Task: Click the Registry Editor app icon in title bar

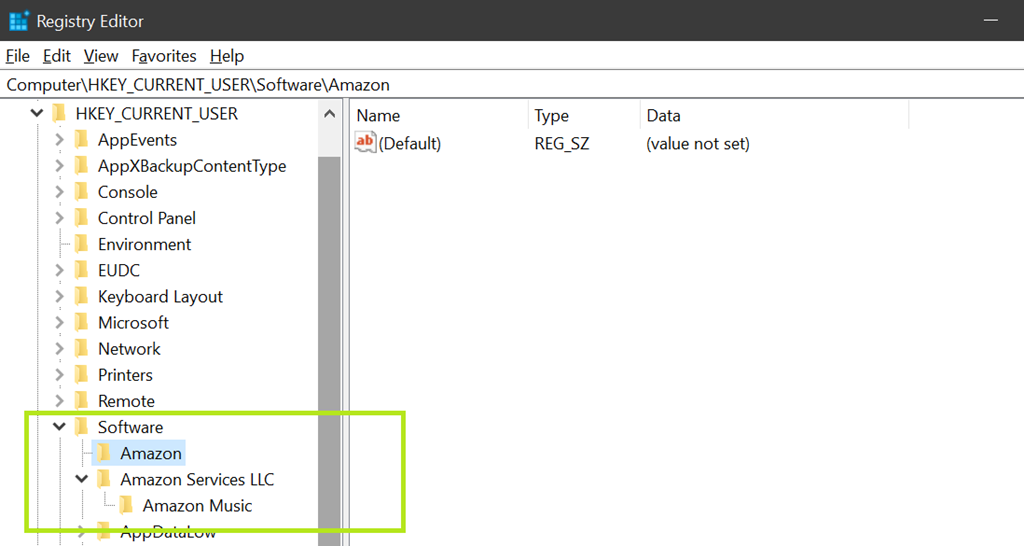Action: click(x=19, y=20)
